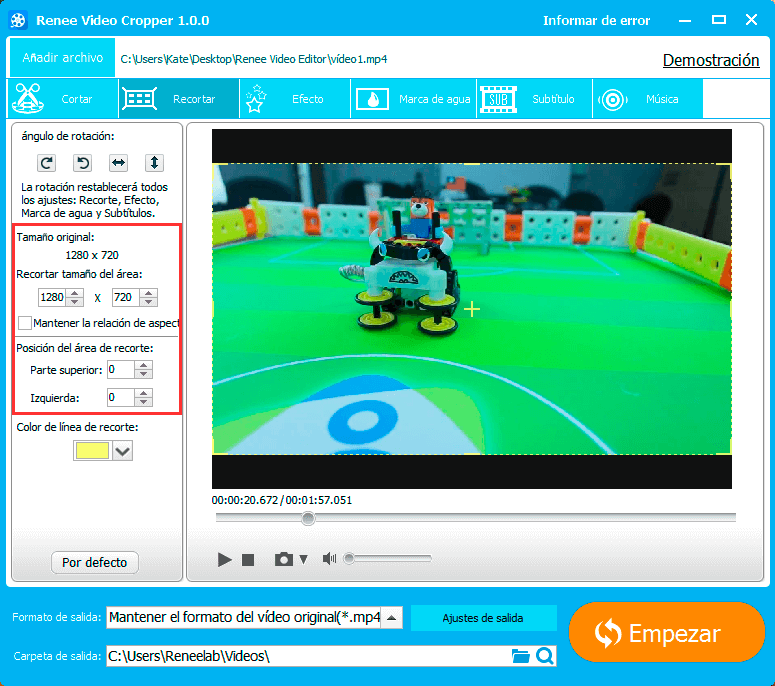Flip video horizontally icon
775x686 pixels.
[119, 163]
